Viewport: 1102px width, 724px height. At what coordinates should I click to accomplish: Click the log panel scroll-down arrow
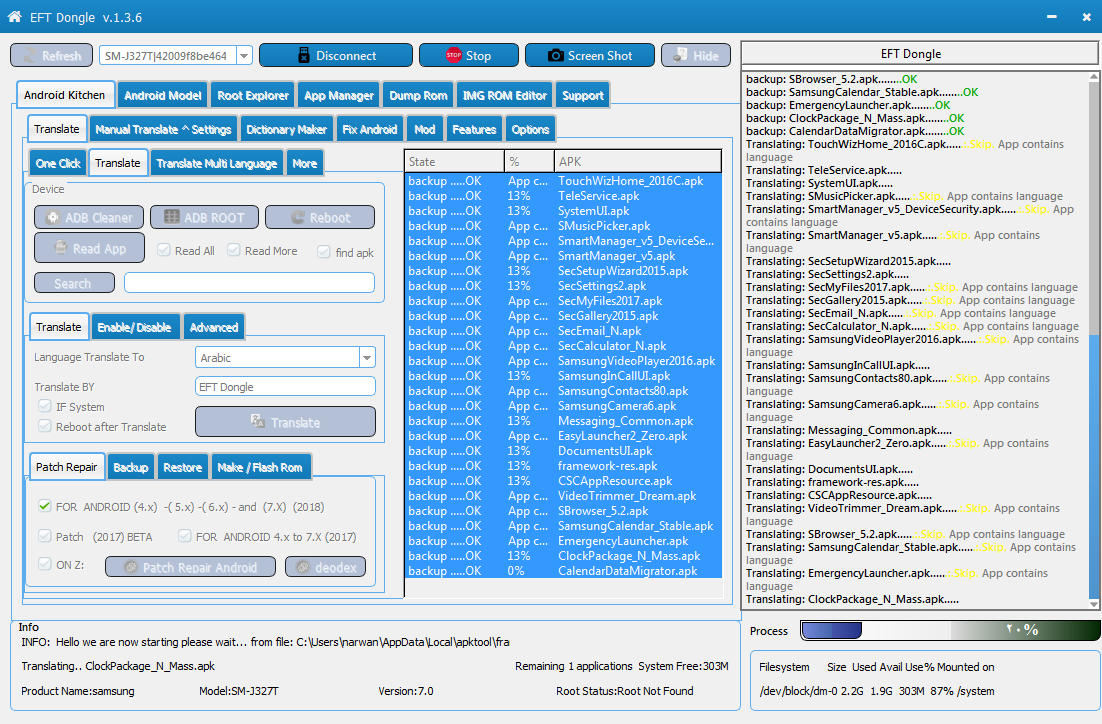[1094, 604]
